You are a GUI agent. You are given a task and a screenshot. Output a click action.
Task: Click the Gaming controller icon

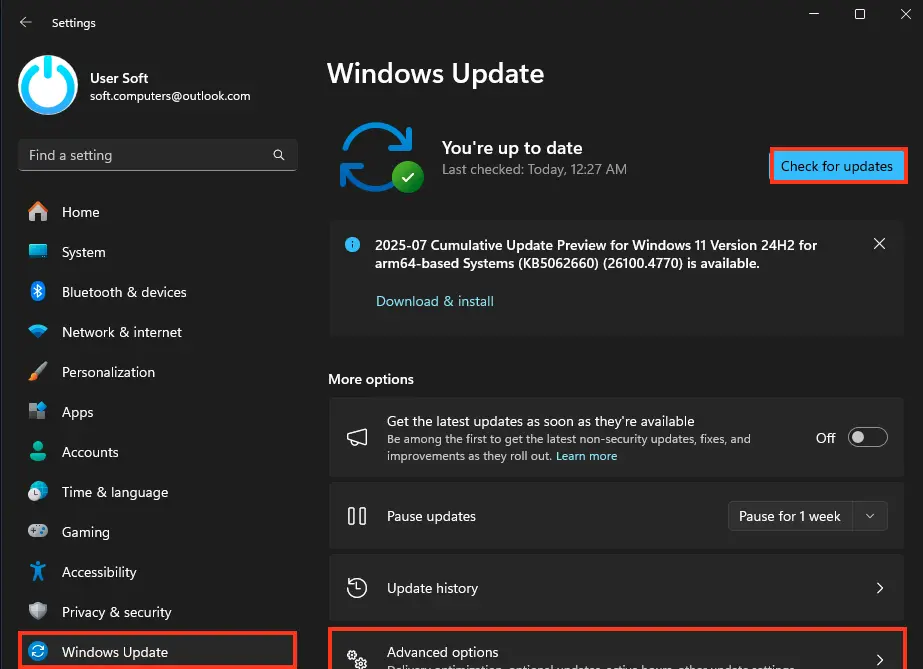(x=38, y=532)
